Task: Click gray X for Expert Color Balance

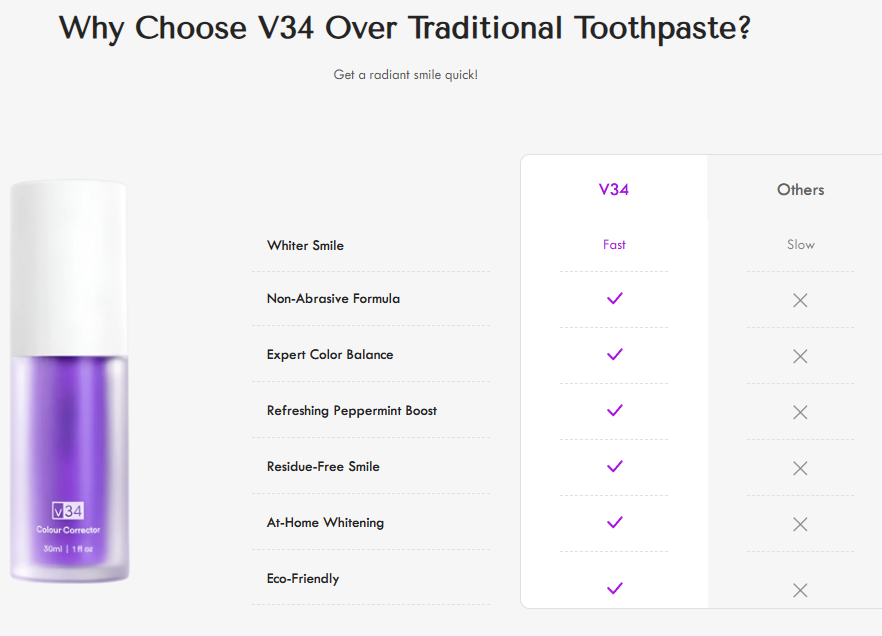Action: coord(800,356)
